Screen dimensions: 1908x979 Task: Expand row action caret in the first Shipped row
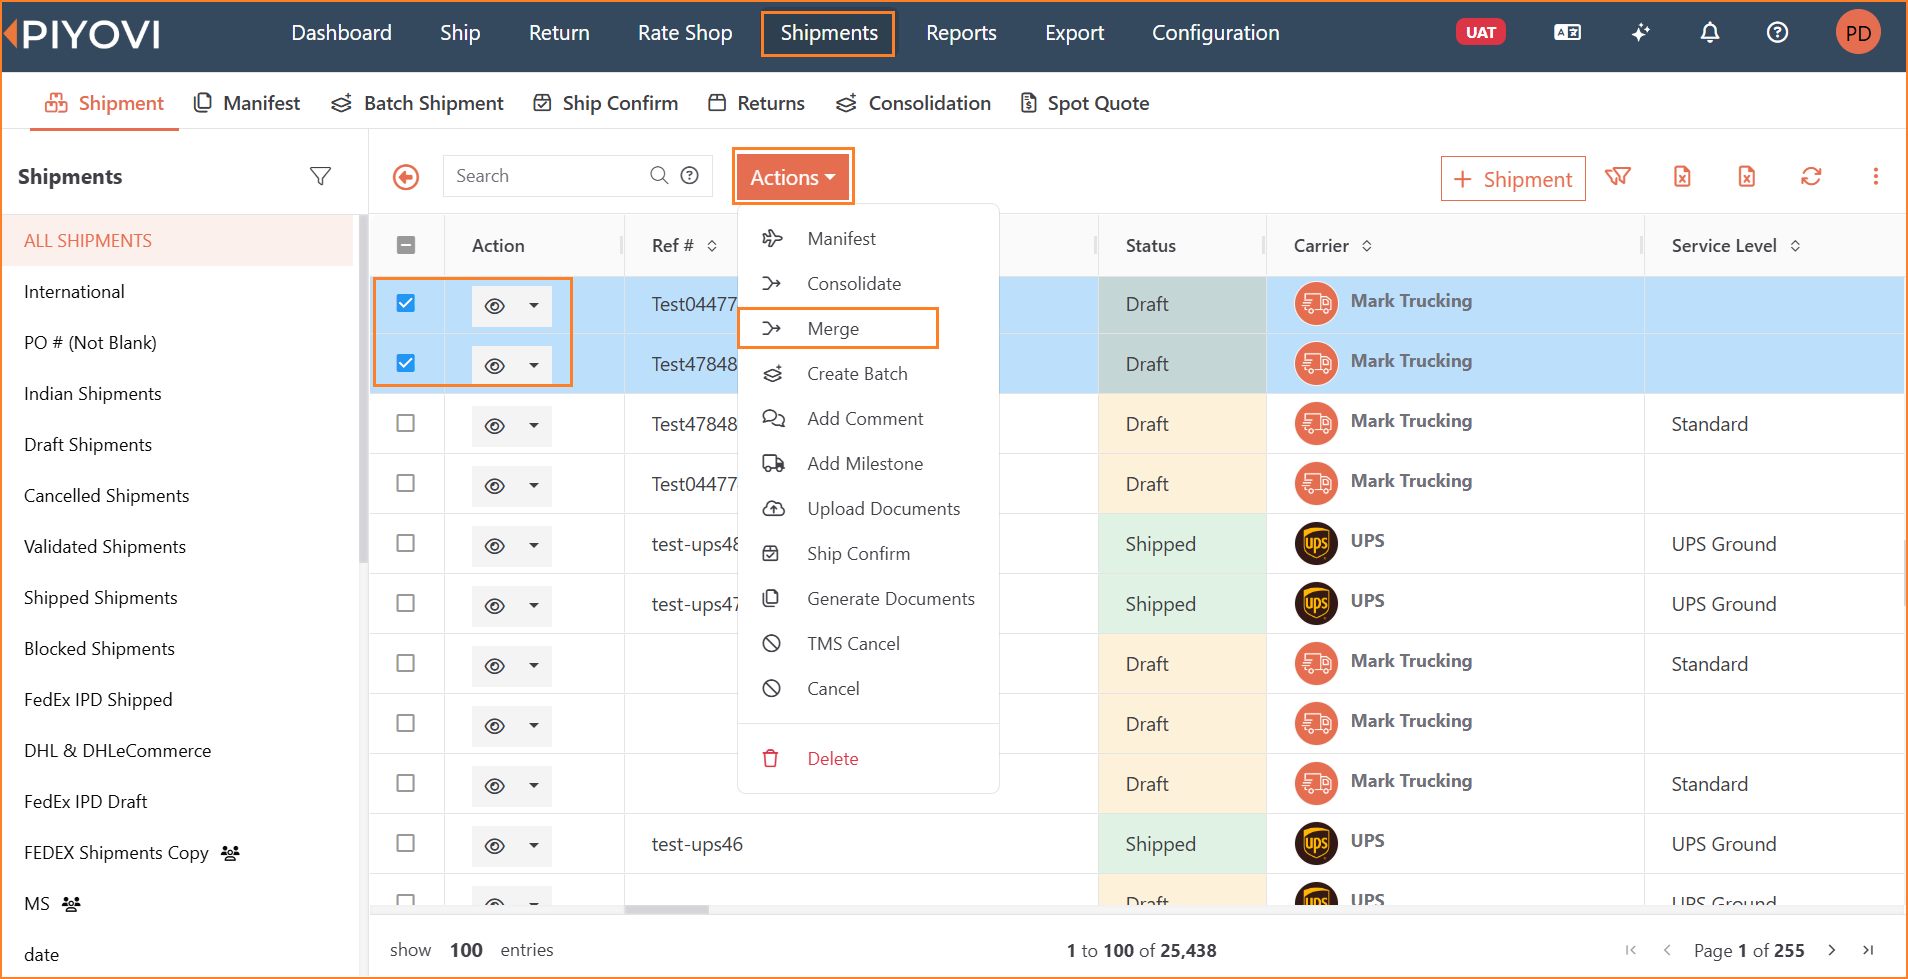[534, 546]
